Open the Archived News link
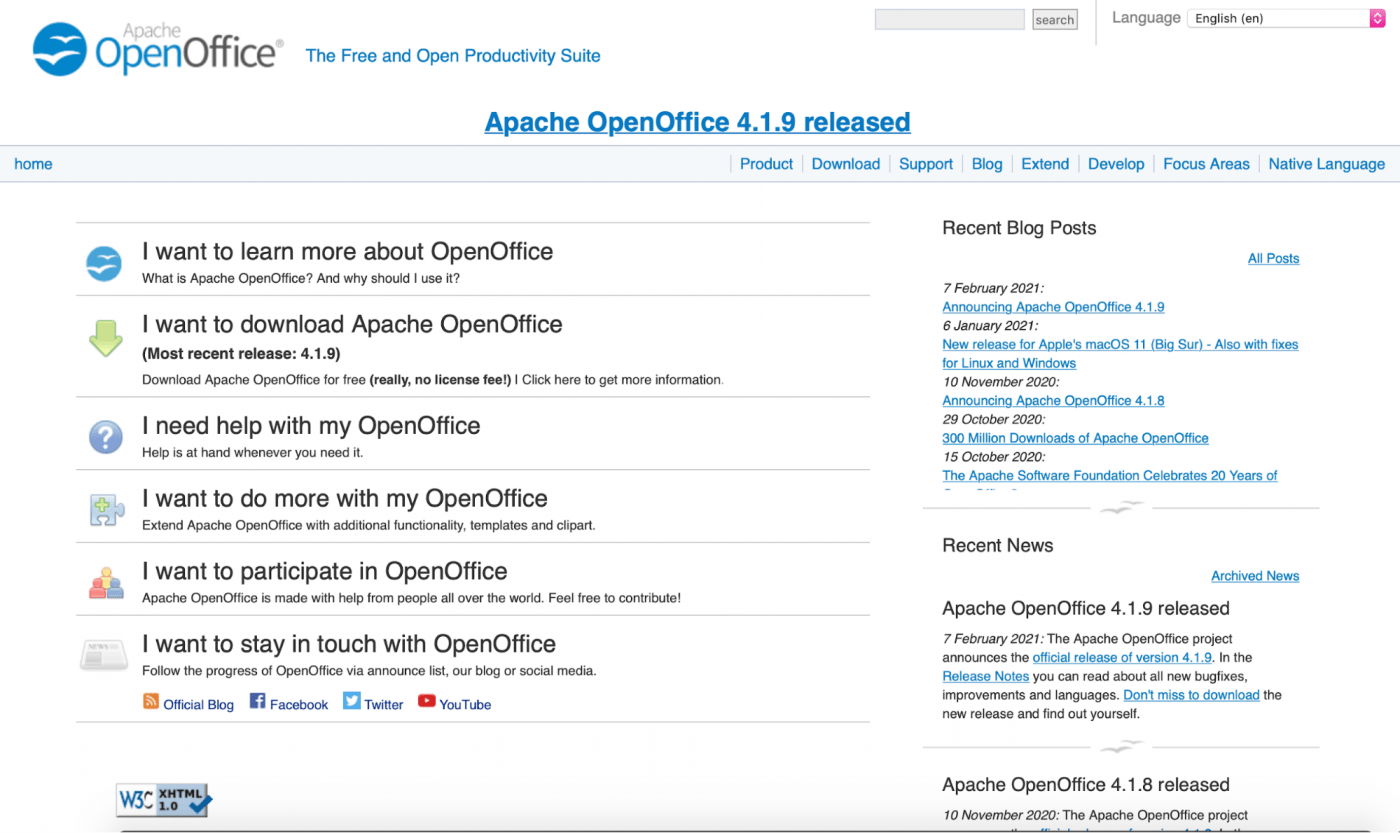The width and height of the screenshot is (1400, 833). click(1255, 576)
